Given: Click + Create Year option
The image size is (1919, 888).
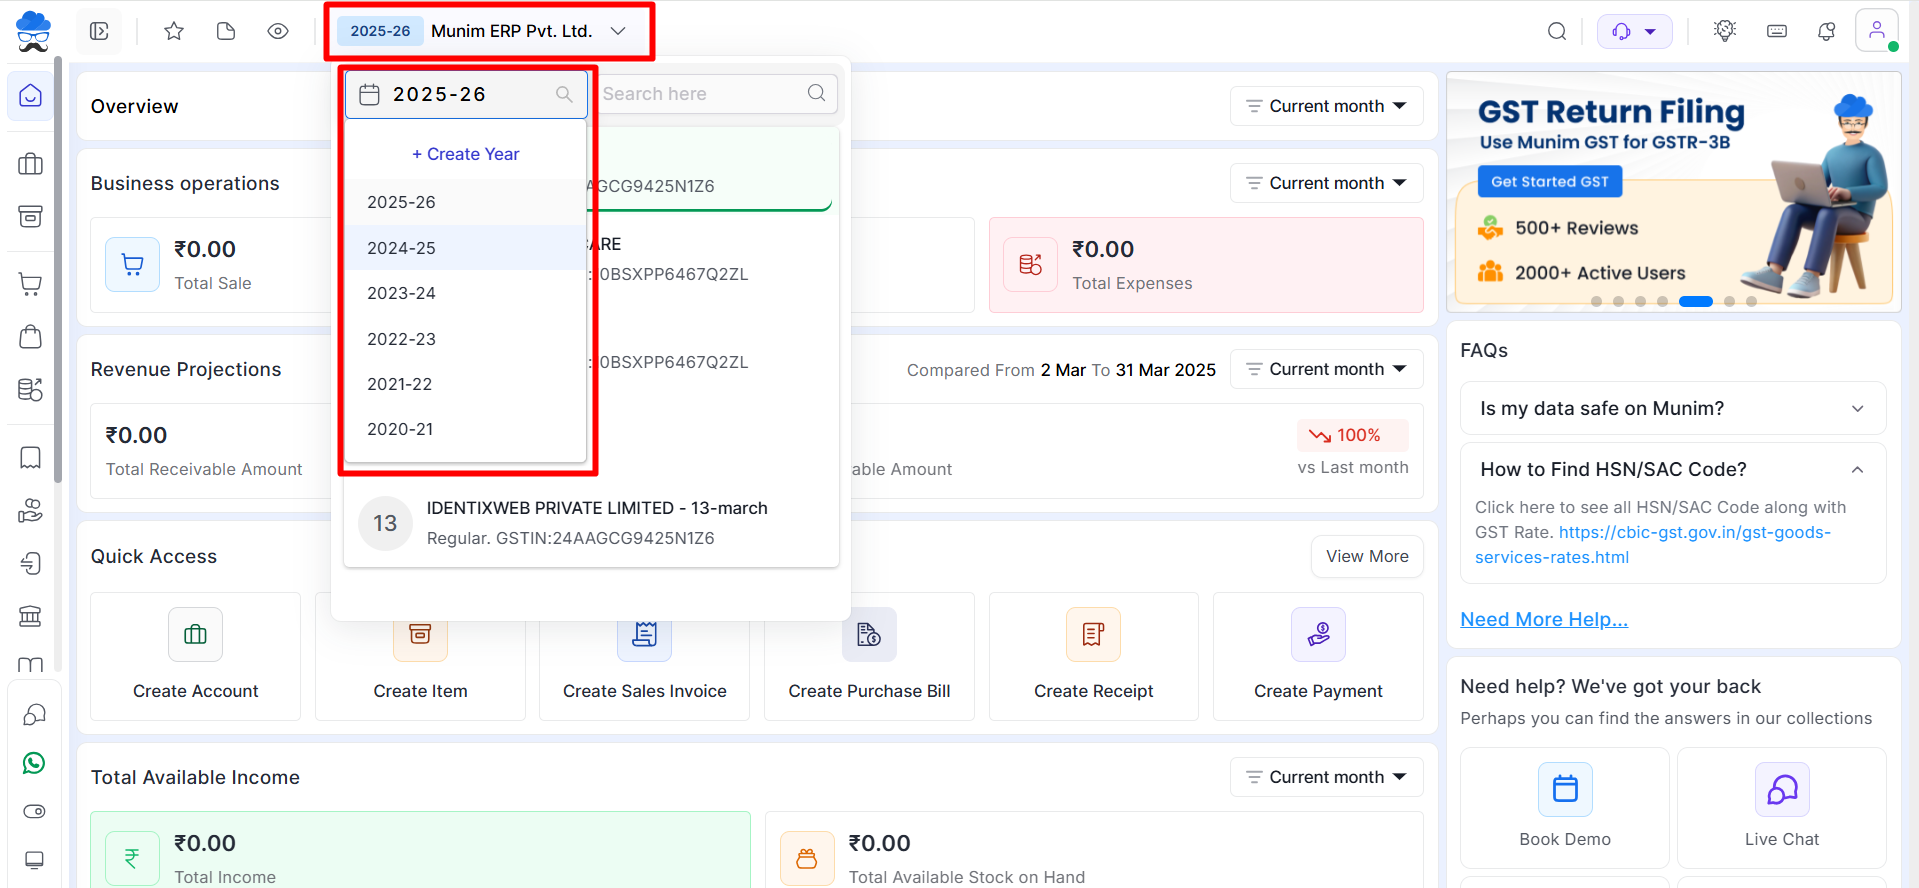Looking at the screenshot, I should [466, 154].
